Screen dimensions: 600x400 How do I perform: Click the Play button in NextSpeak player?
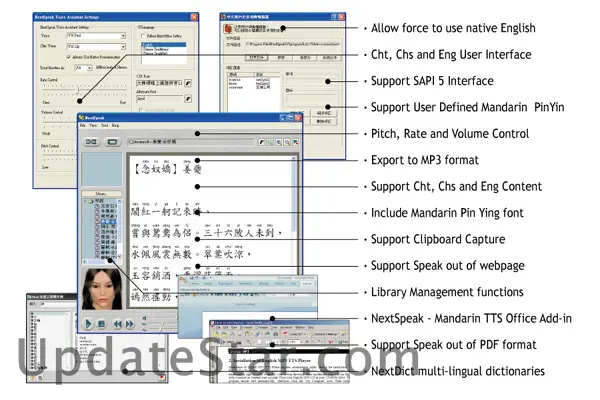[x=88, y=324]
